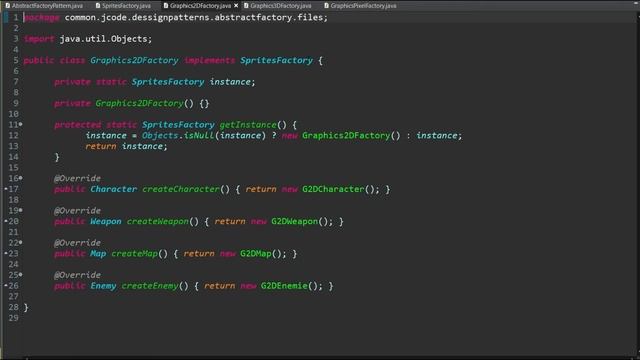This screenshot has height=360, width=640.
Task: Click 'Objects' on line 12
Action: tap(160, 136)
